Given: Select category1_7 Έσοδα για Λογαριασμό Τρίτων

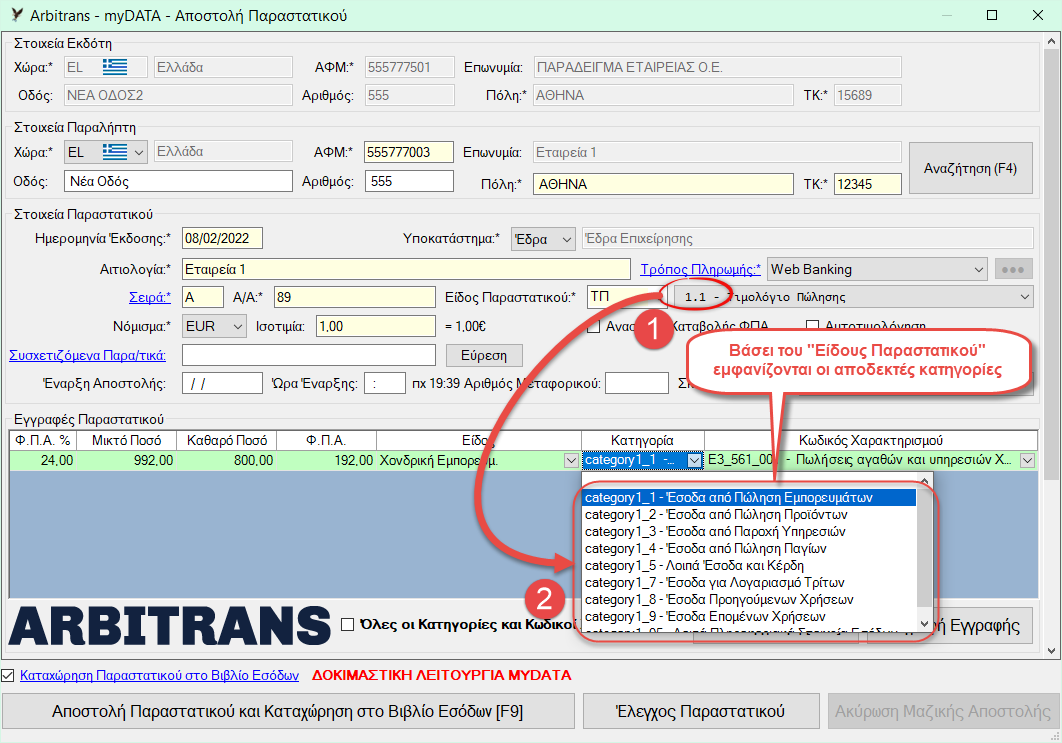Looking at the screenshot, I should coord(748,582).
